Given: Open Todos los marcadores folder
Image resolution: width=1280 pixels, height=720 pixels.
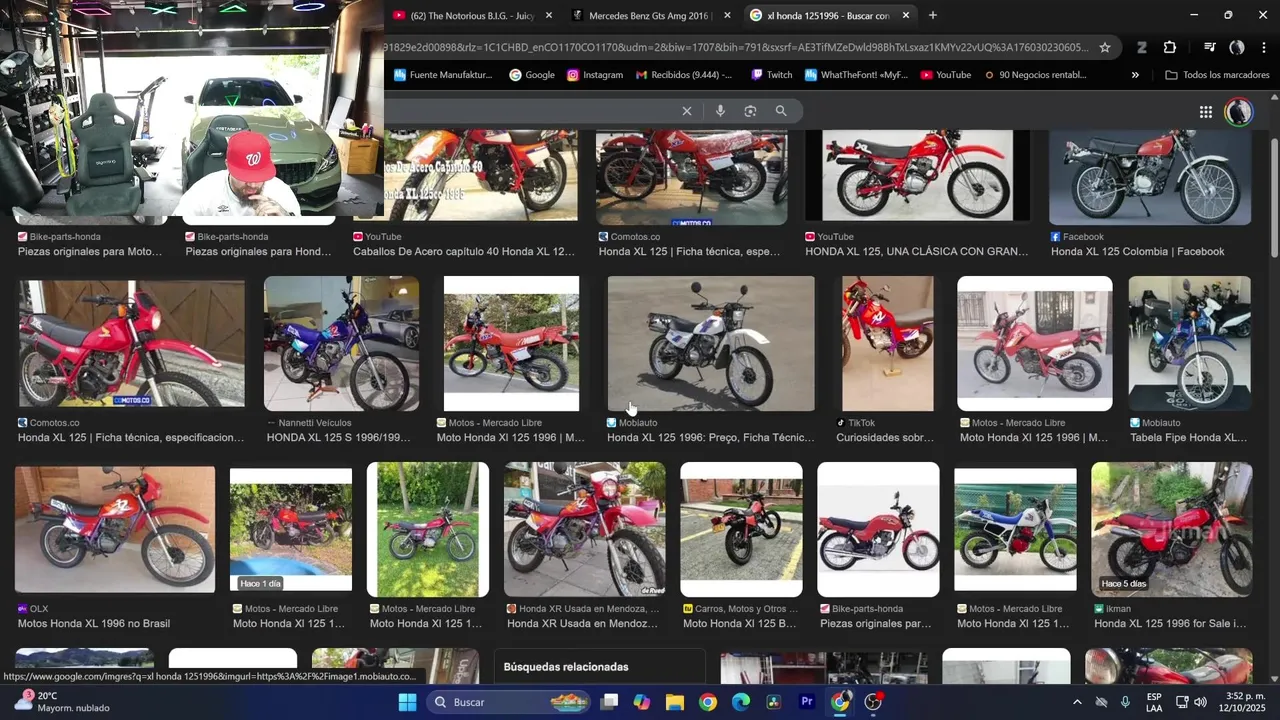Looking at the screenshot, I should [1217, 75].
